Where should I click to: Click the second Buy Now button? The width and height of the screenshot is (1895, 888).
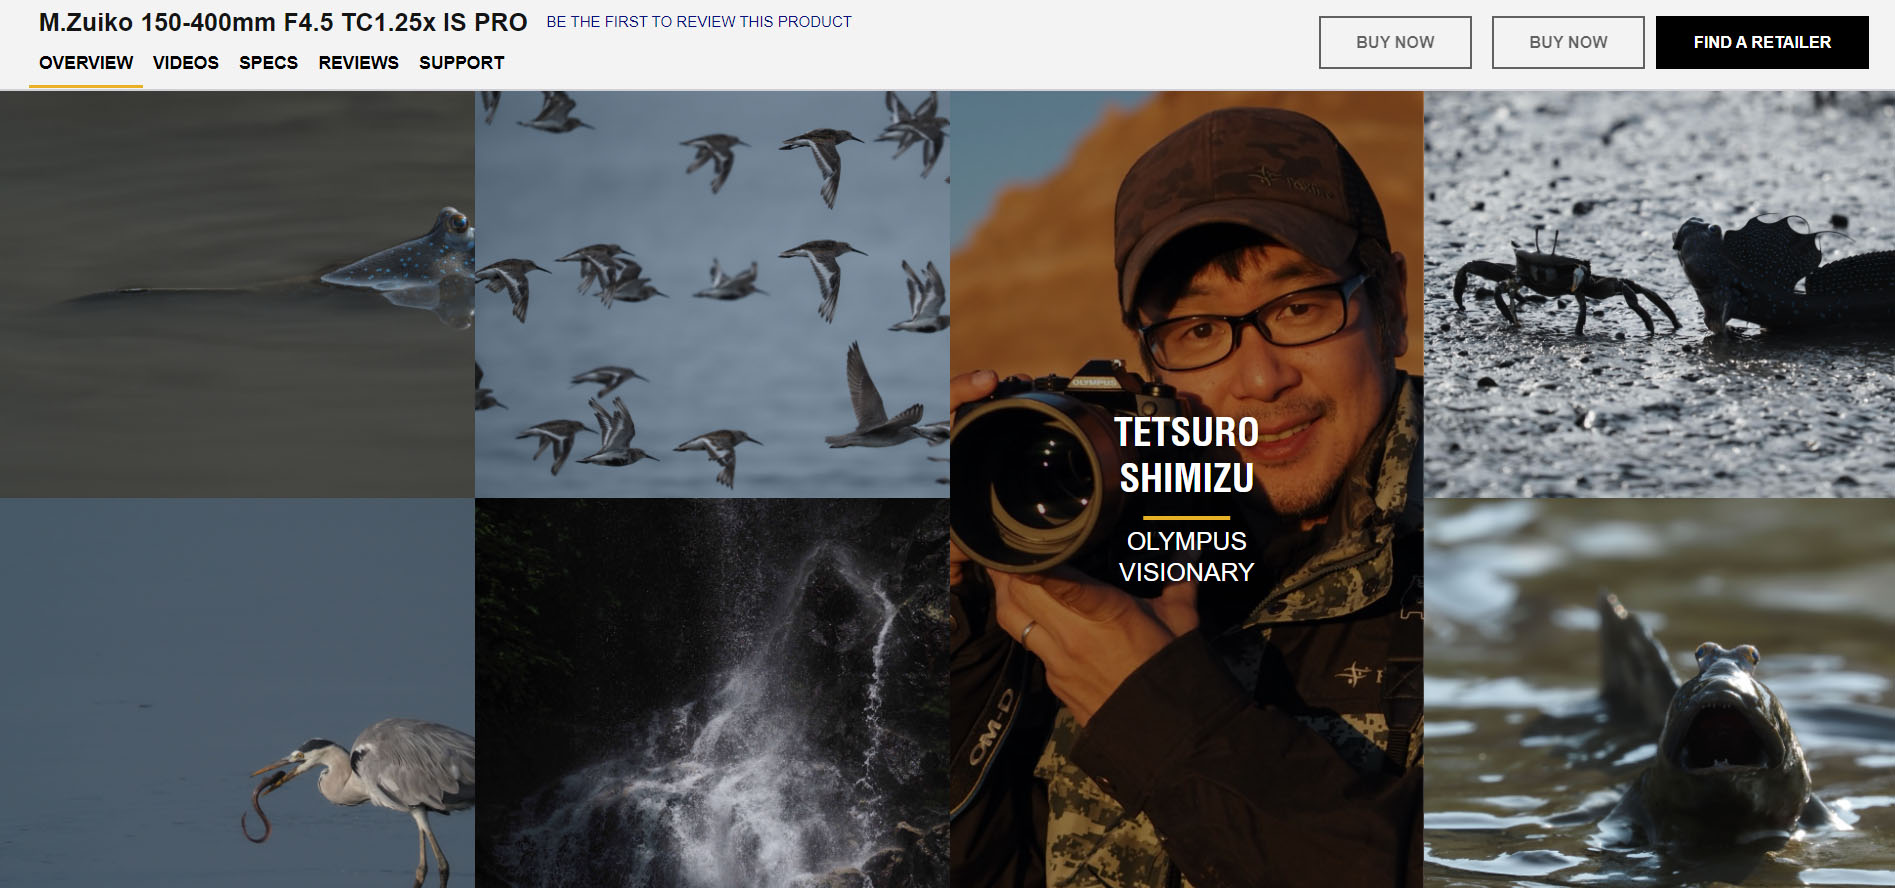(x=1568, y=42)
